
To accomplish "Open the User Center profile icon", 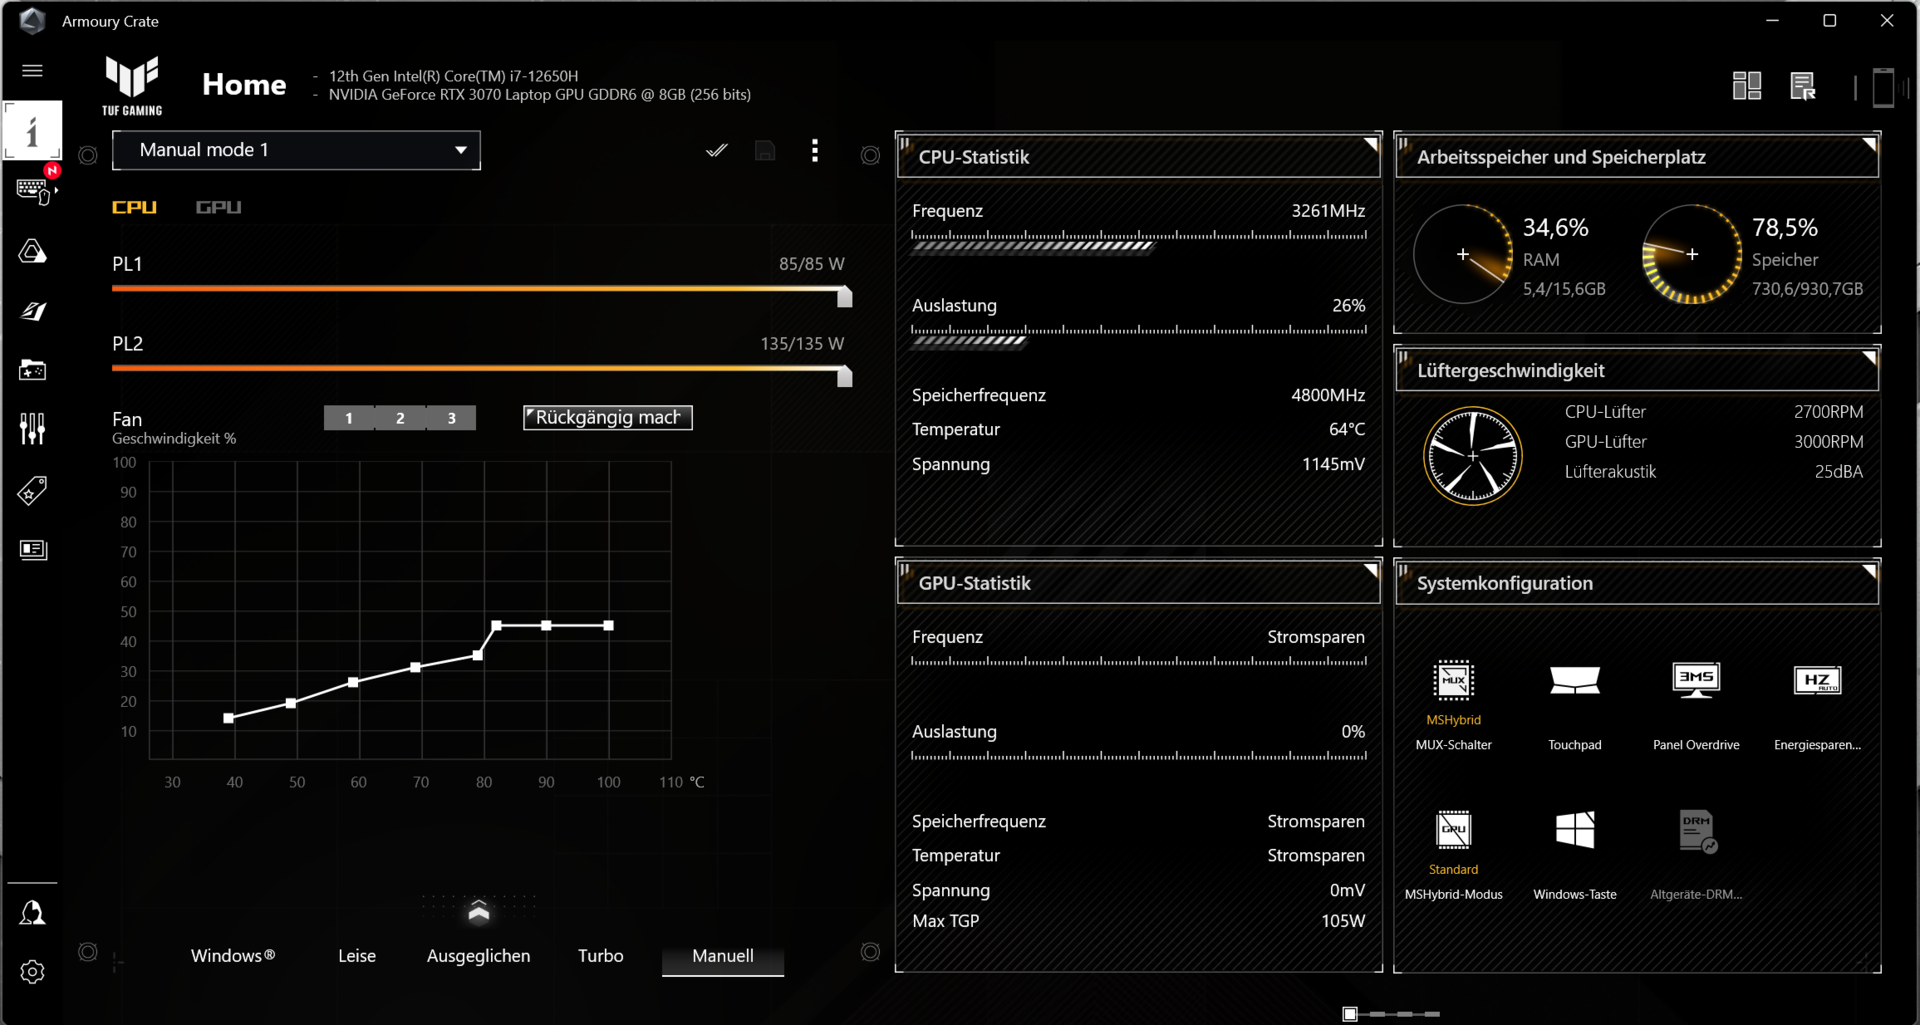I will (32, 912).
